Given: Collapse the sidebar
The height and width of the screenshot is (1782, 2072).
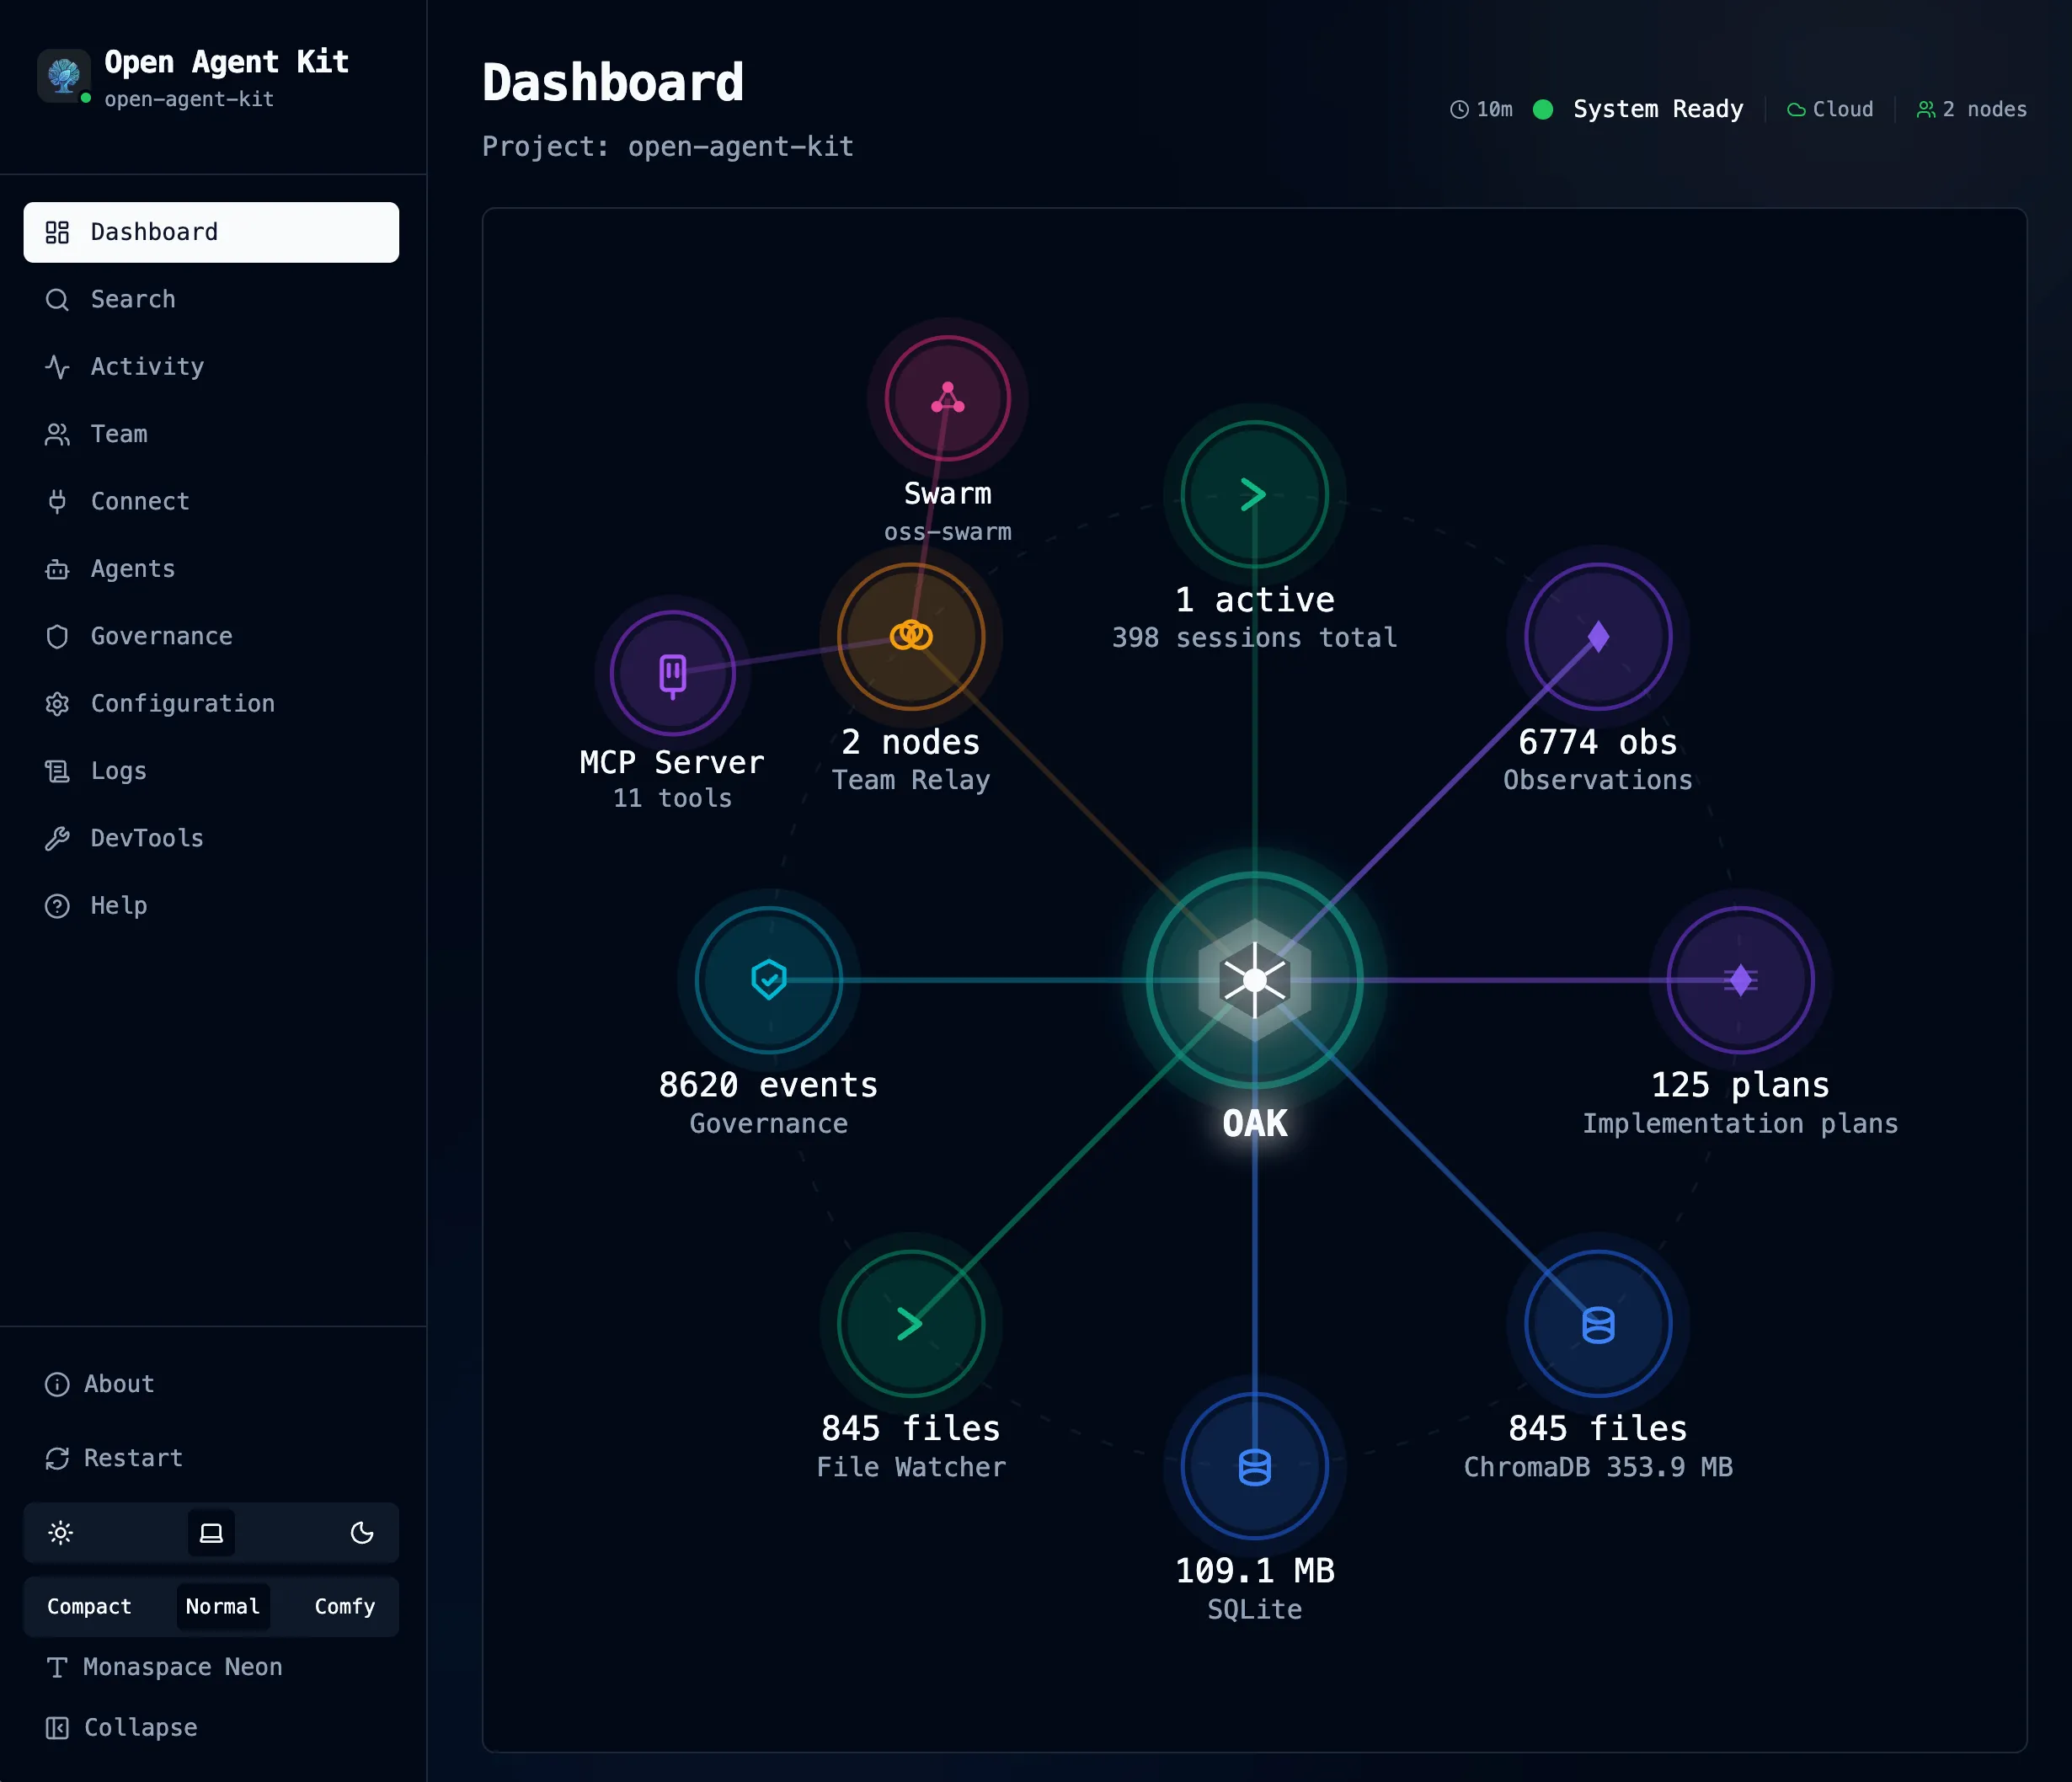Looking at the screenshot, I should (x=139, y=1728).
